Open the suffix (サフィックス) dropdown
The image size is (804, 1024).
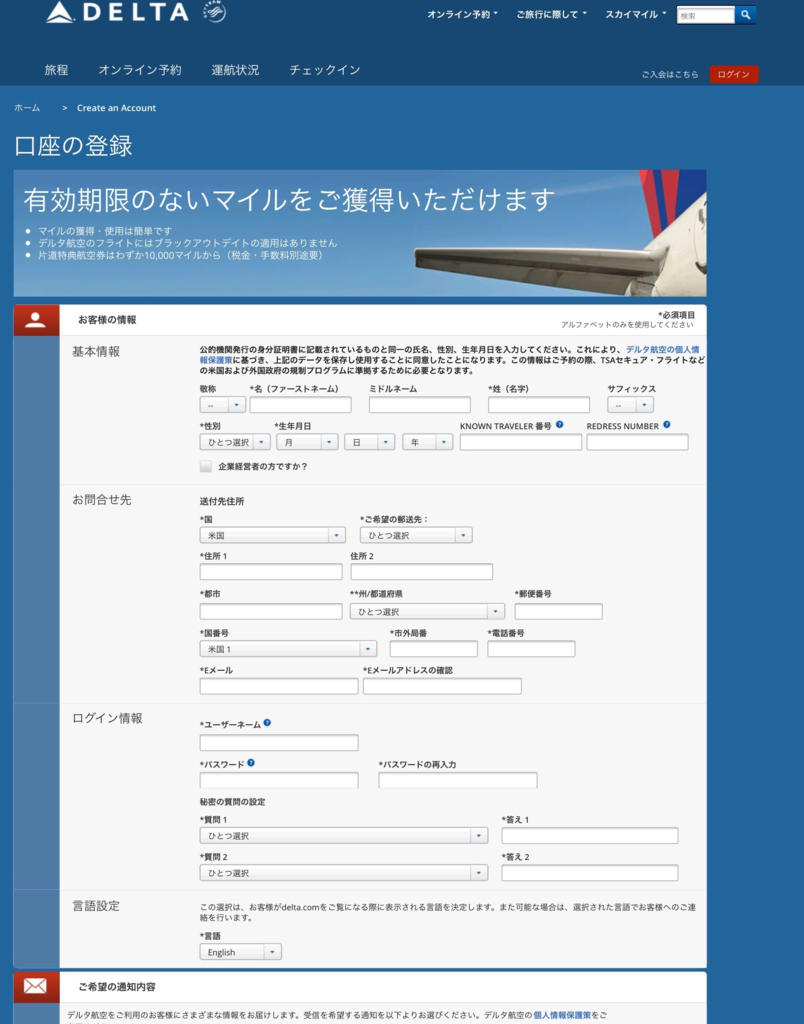[630, 405]
